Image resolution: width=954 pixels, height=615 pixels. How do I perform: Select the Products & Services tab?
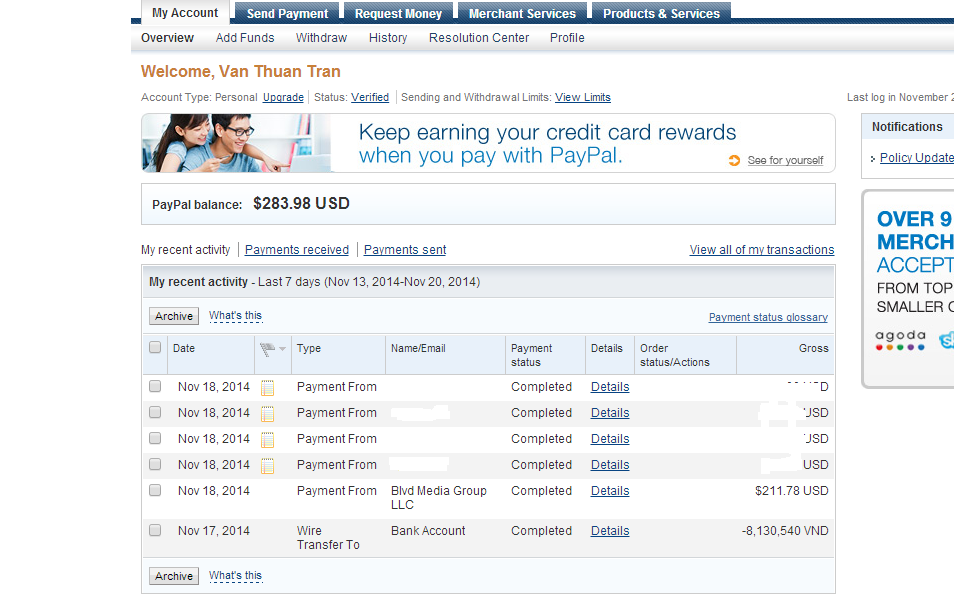661,13
